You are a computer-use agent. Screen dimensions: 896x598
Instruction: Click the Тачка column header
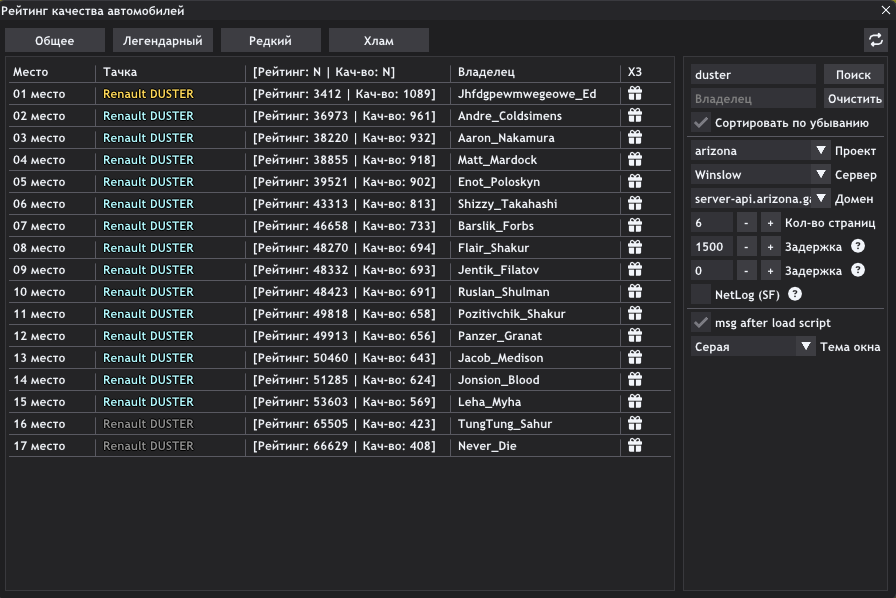click(x=120, y=72)
